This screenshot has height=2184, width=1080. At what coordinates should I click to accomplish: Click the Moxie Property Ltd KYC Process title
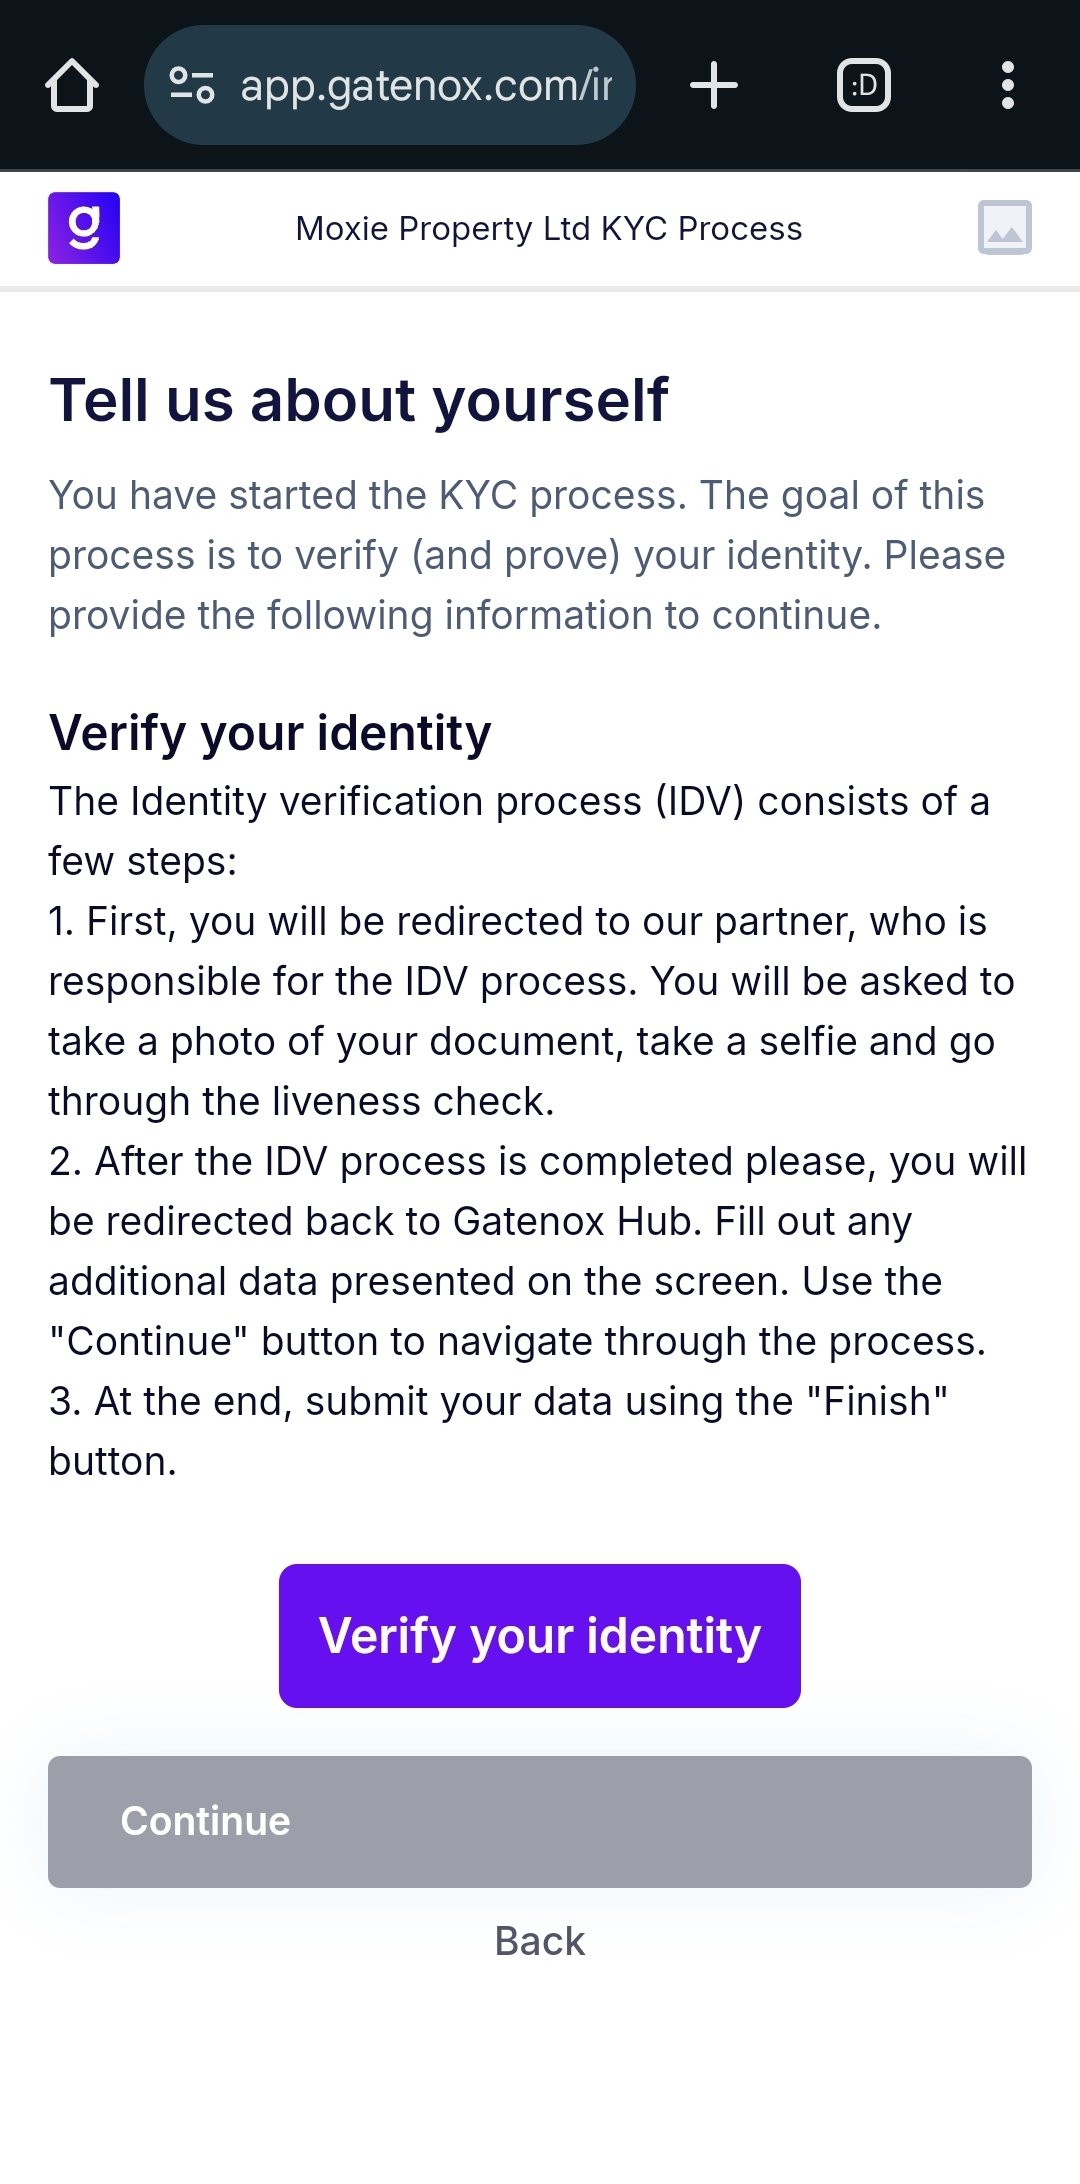[x=549, y=229]
